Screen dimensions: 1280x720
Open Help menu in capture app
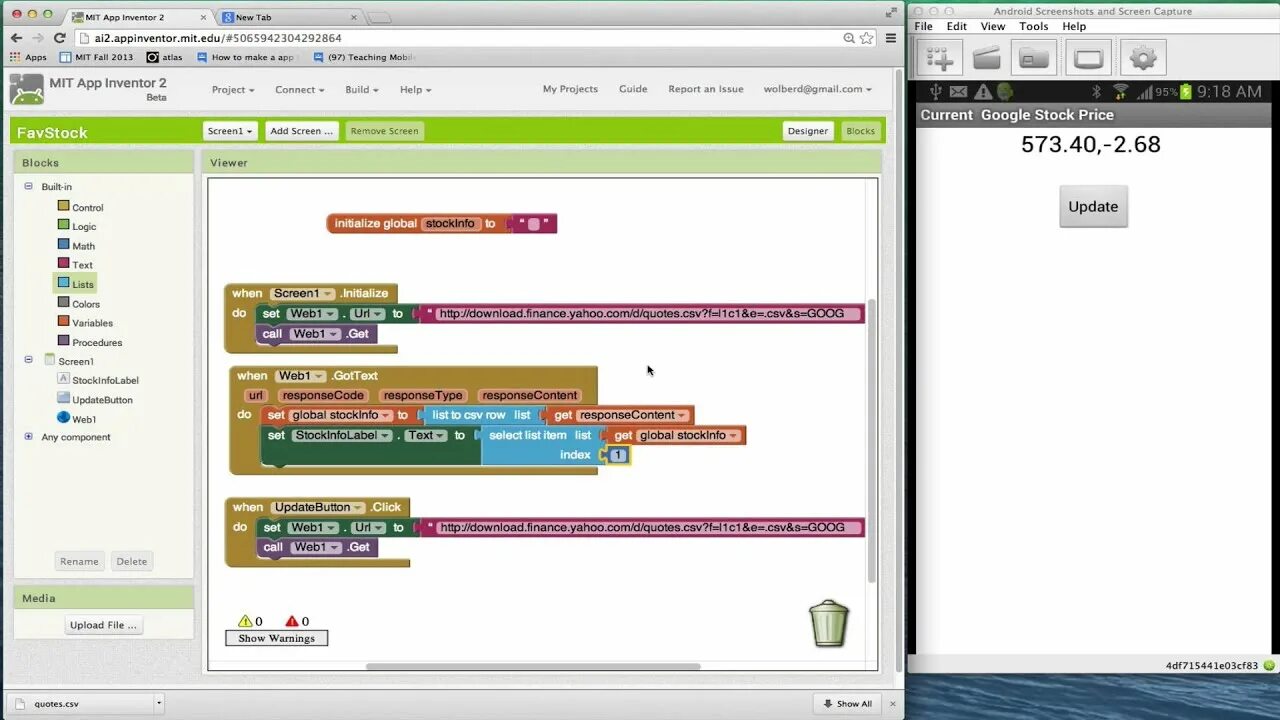click(1074, 26)
